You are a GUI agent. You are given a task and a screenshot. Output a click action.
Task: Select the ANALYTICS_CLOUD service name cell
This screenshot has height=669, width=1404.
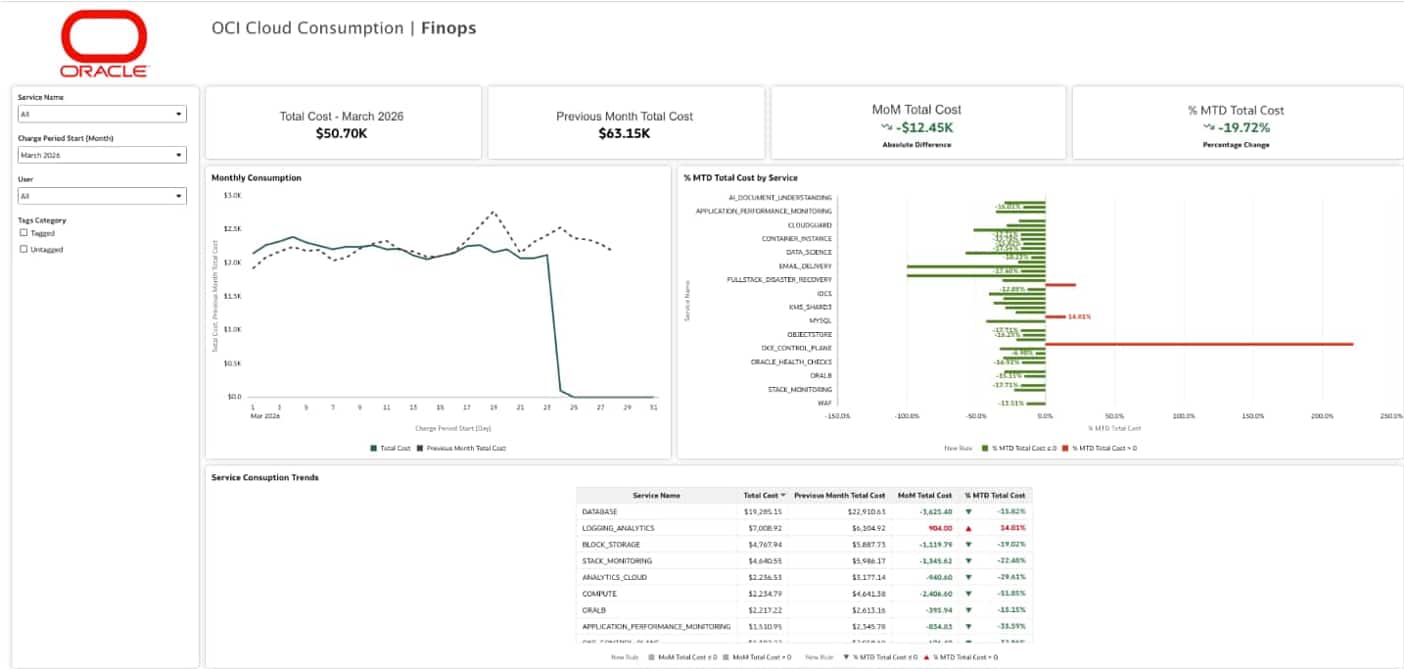[614, 577]
